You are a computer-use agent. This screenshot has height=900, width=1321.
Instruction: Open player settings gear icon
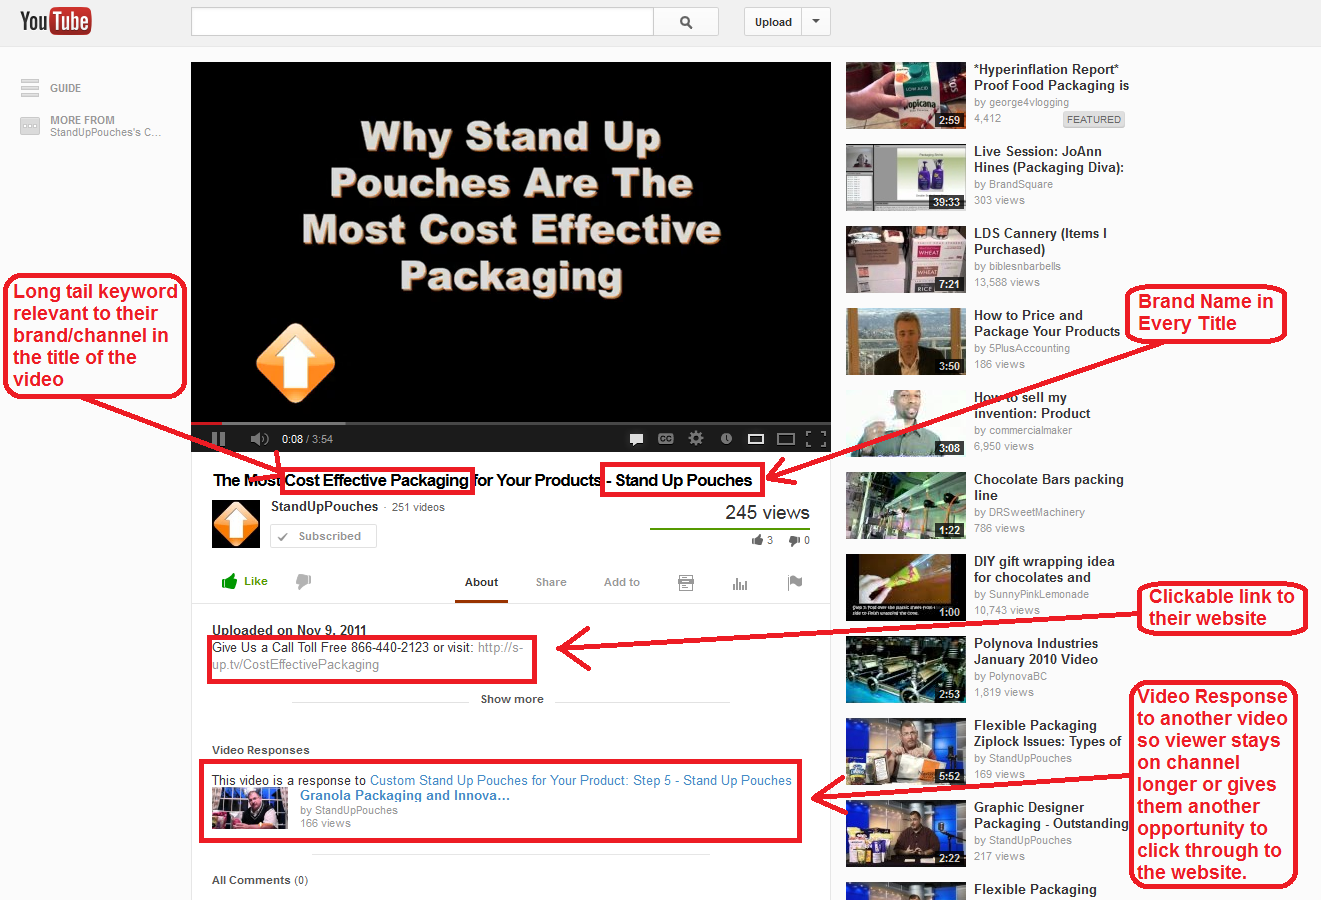[x=696, y=438]
